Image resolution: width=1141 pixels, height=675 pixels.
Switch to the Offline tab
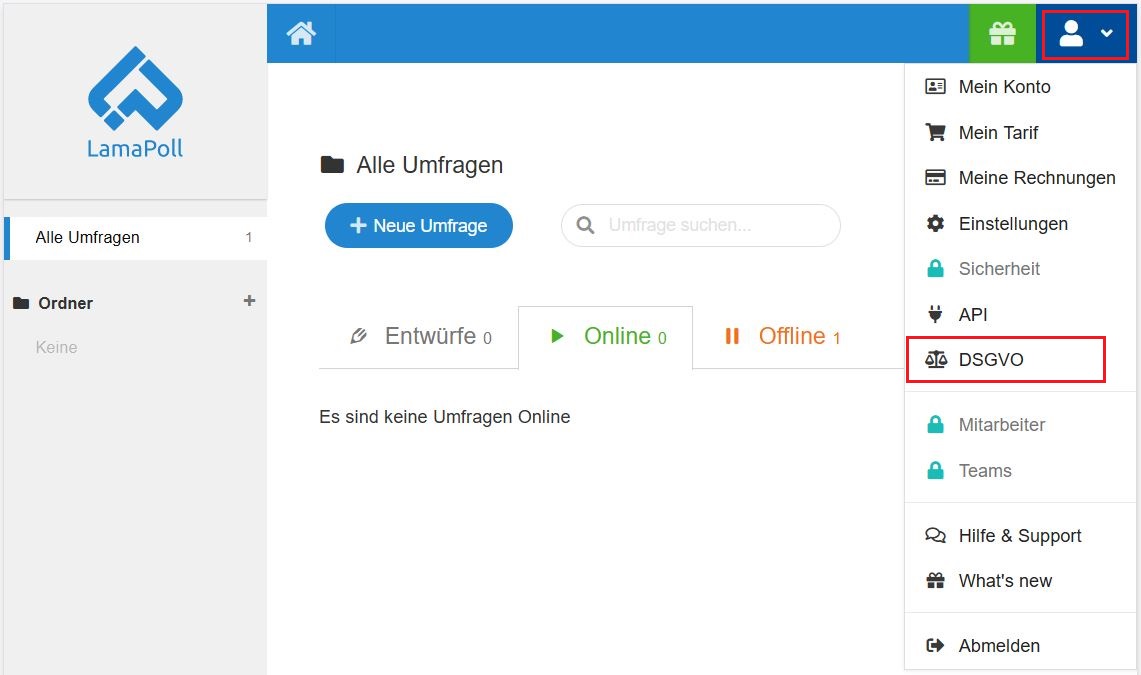click(782, 337)
